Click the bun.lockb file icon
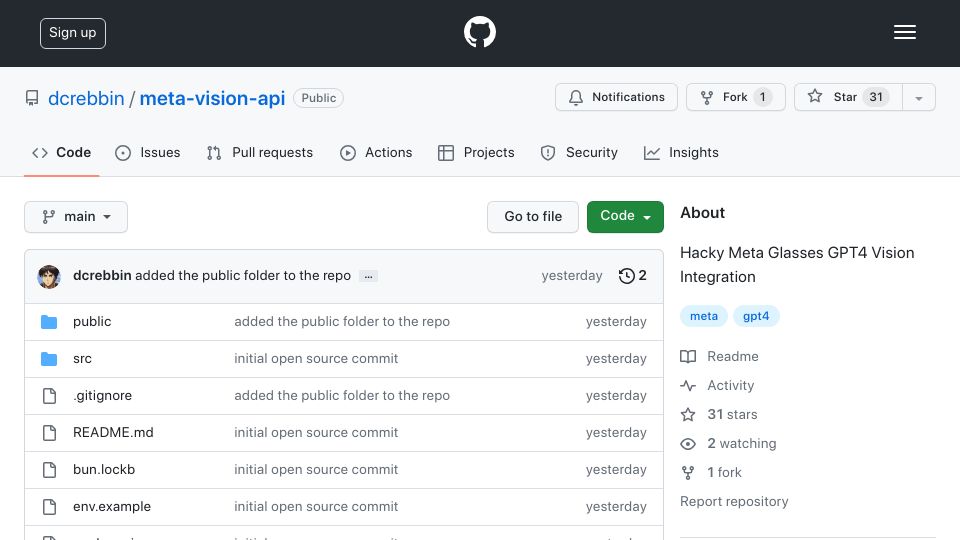960x540 pixels. tap(50, 470)
